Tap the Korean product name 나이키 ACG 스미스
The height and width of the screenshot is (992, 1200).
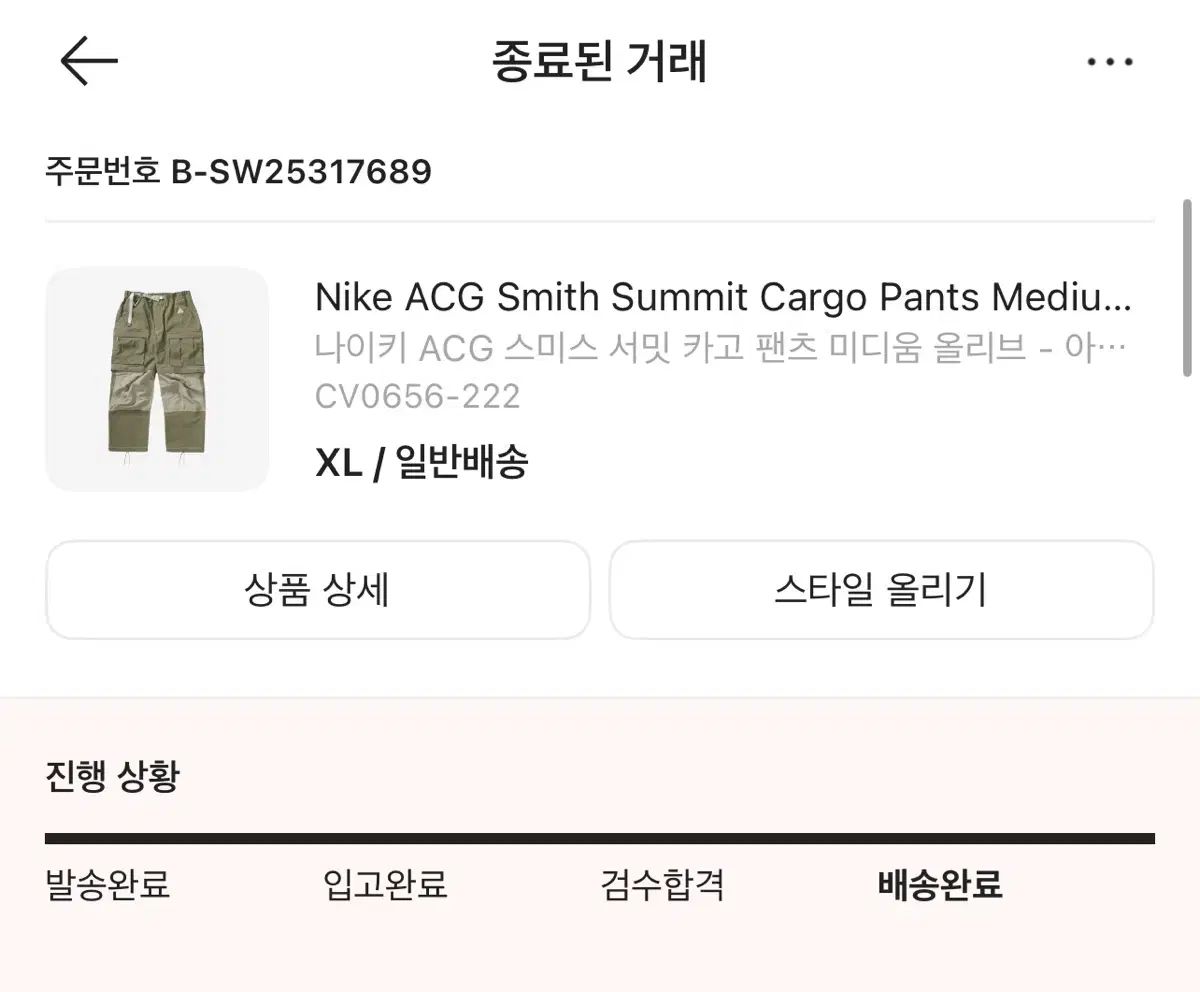click(720, 348)
